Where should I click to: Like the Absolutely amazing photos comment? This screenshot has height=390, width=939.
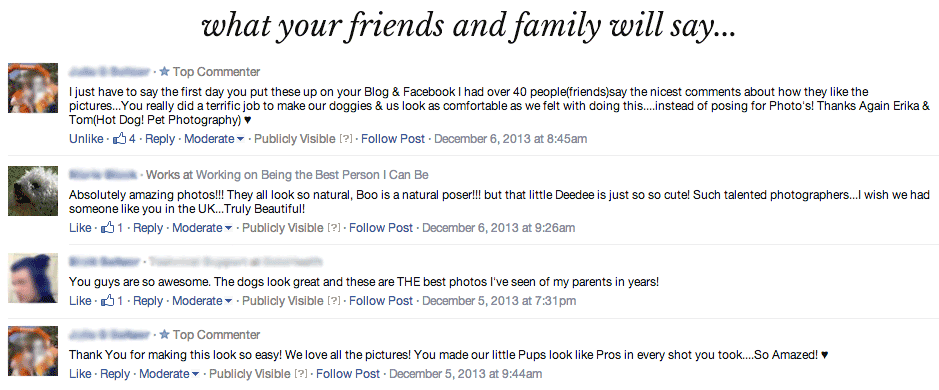pyautogui.click(x=80, y=228)
